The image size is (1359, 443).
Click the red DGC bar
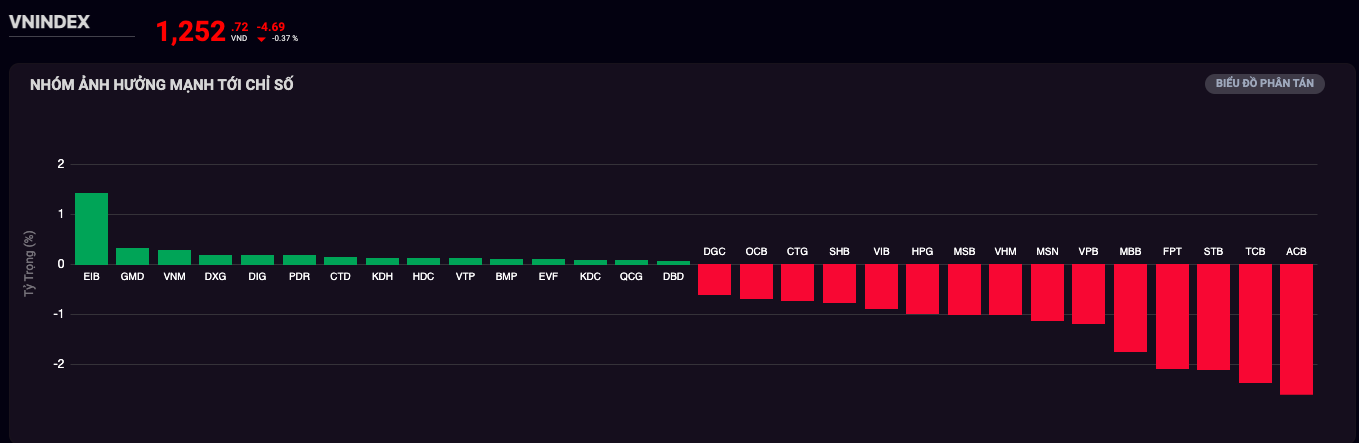point(714,279)
